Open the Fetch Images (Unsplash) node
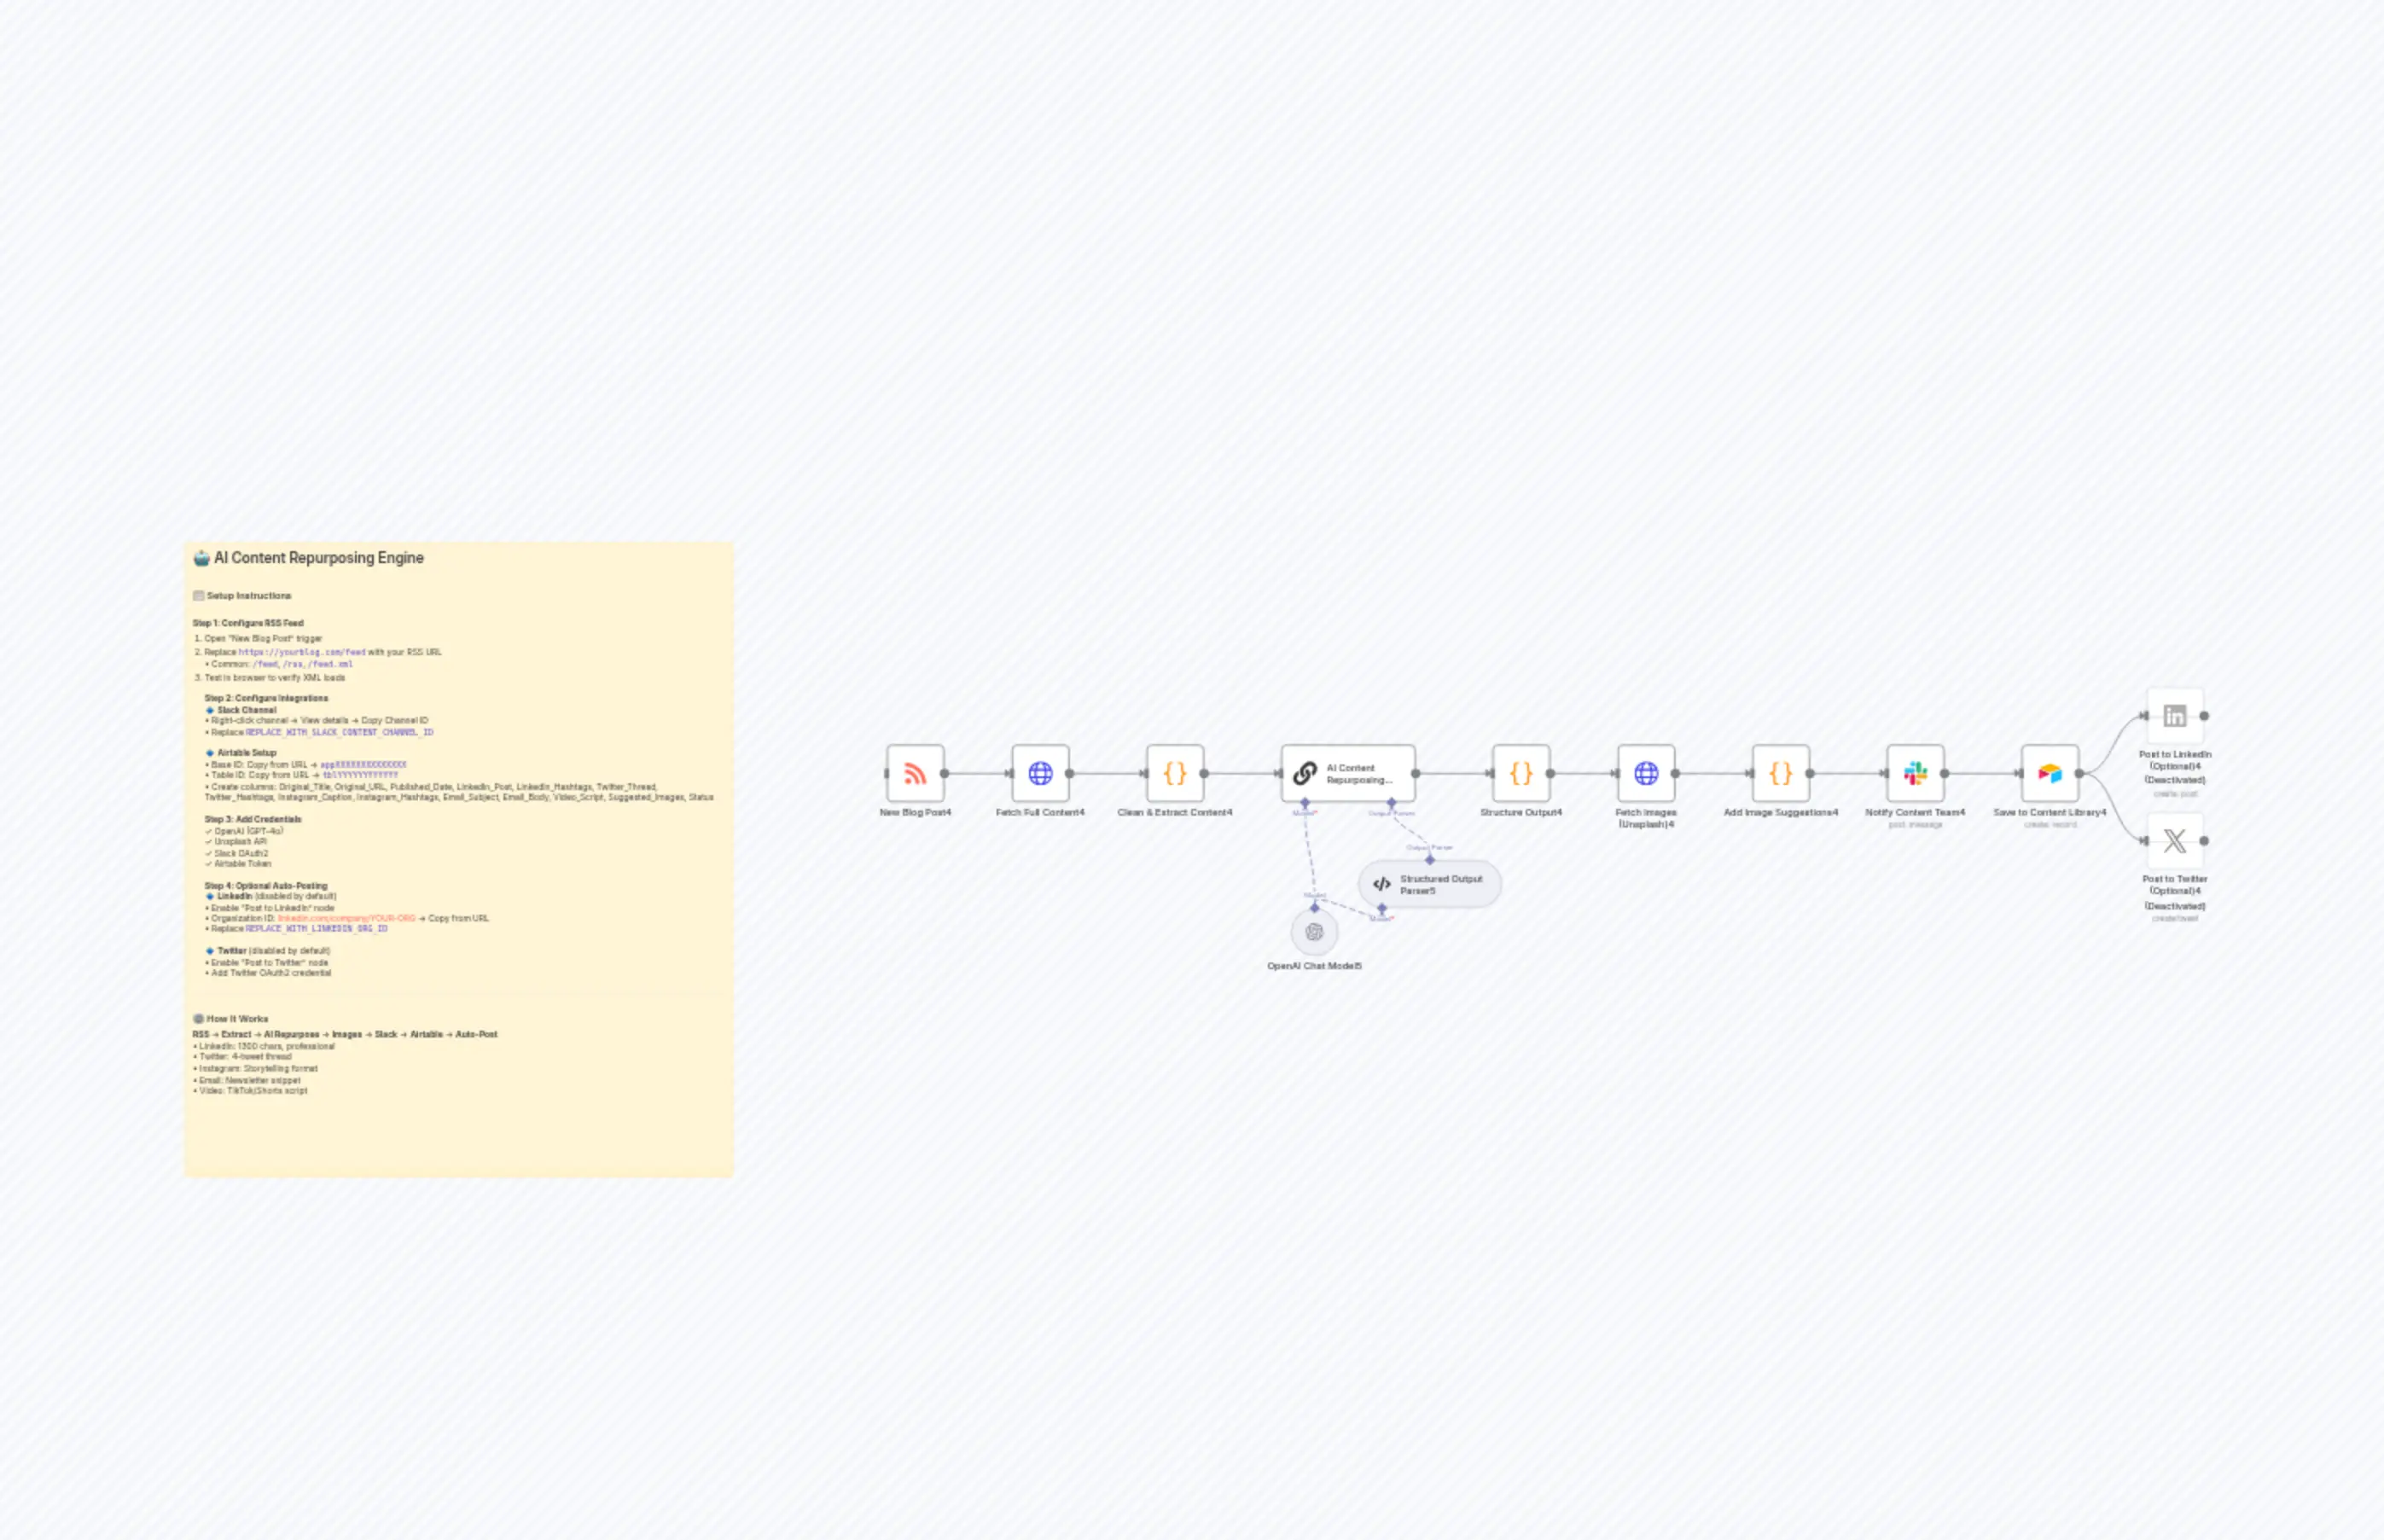The image size is (2384, 1540). tap(1645, 773)
